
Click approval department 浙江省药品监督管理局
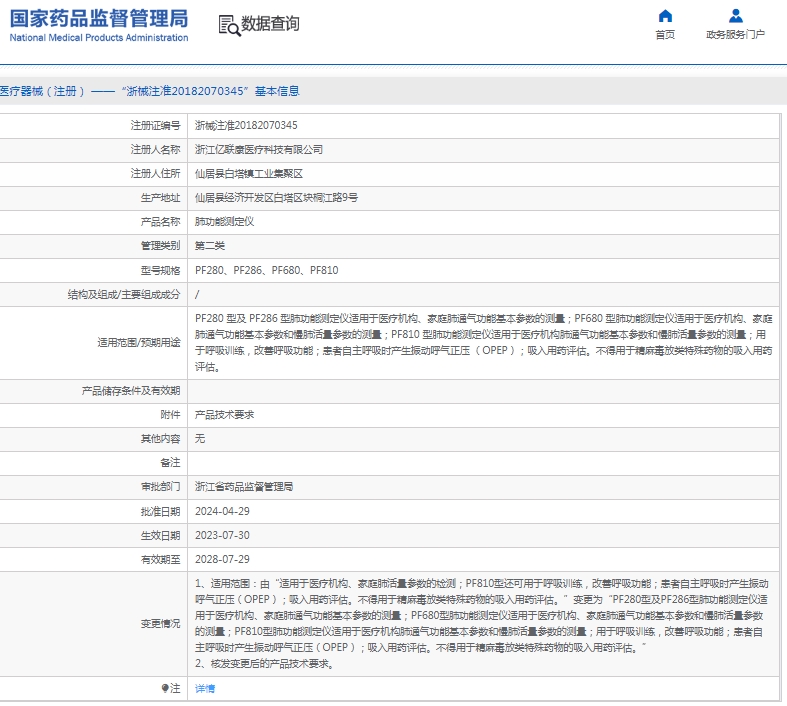click(244, 487)
